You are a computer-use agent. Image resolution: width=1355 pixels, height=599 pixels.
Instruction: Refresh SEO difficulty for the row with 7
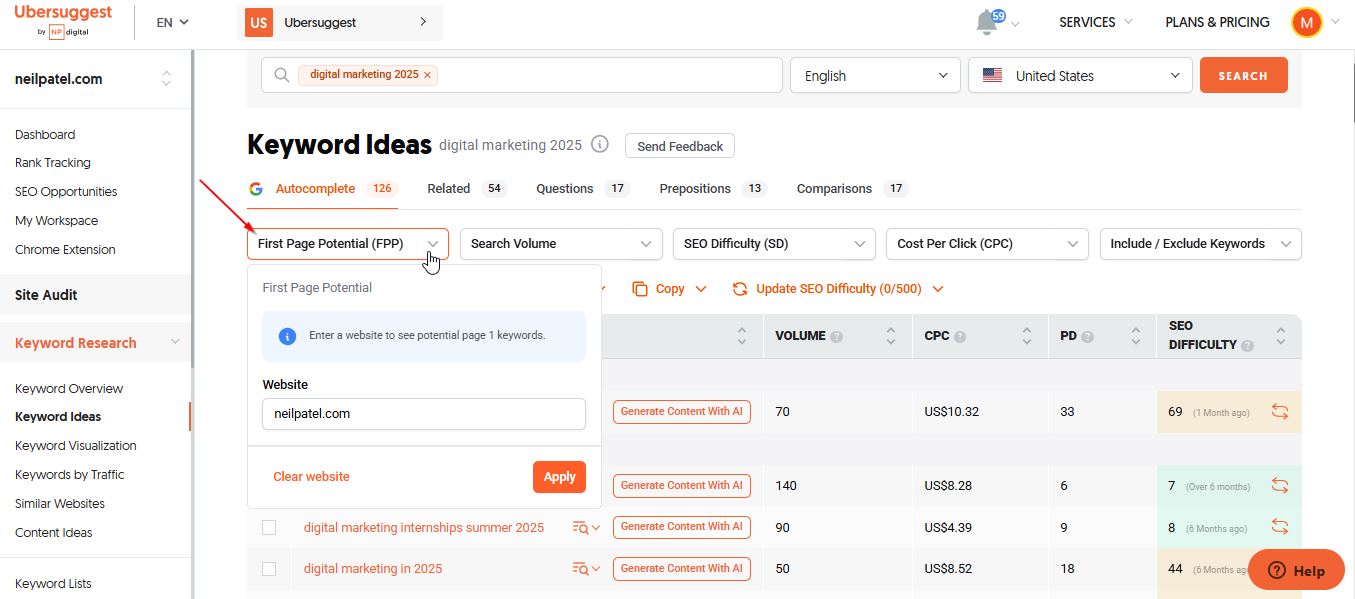[1280, 486]
